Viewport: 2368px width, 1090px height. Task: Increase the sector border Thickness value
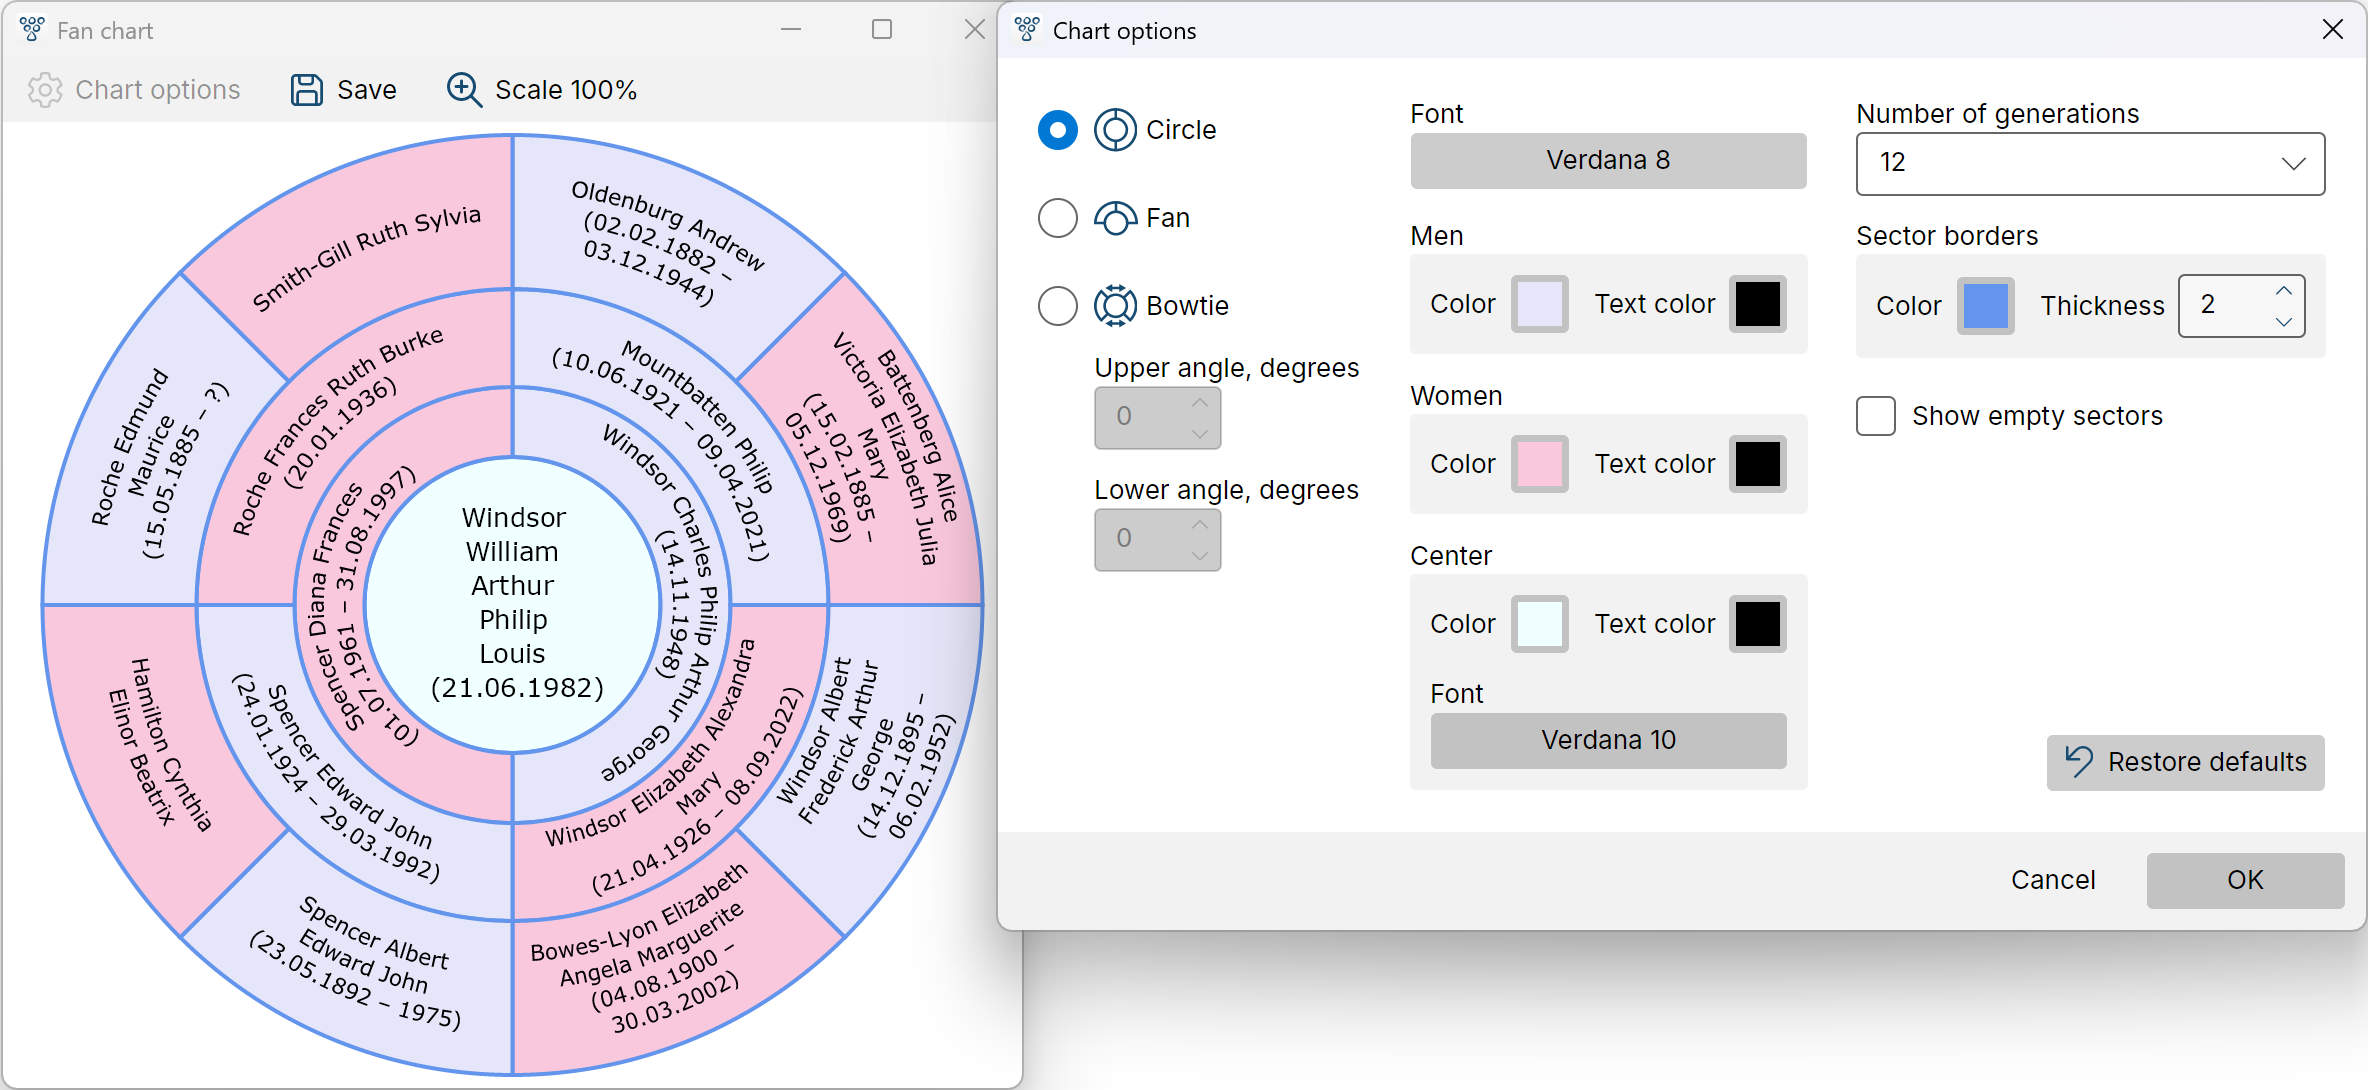(x=2284, y=291)
